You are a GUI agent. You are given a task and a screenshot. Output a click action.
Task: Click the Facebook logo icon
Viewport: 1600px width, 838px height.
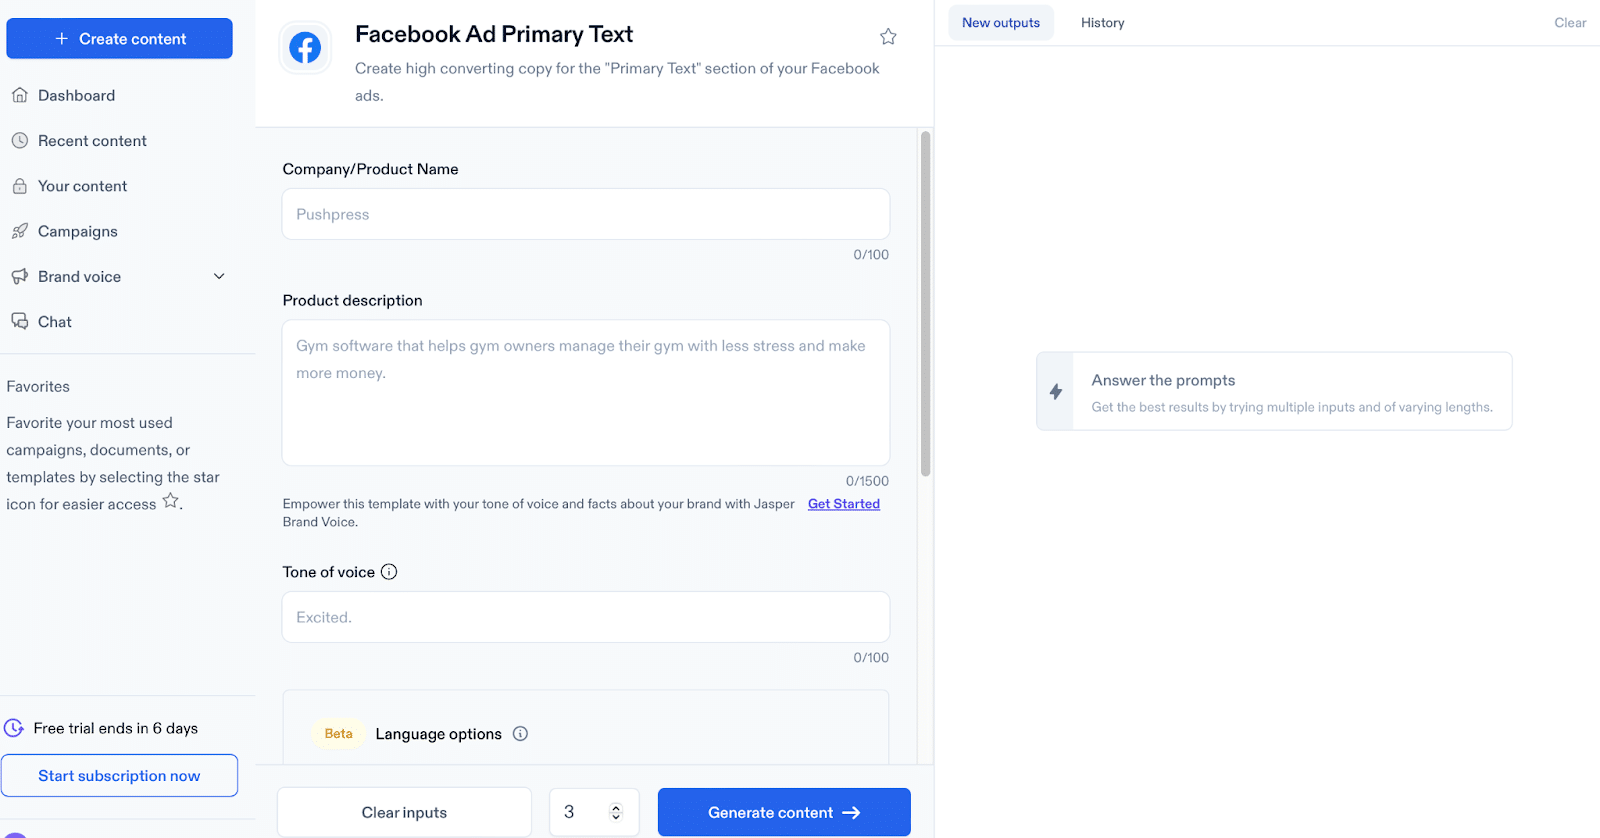pos(305,47)
